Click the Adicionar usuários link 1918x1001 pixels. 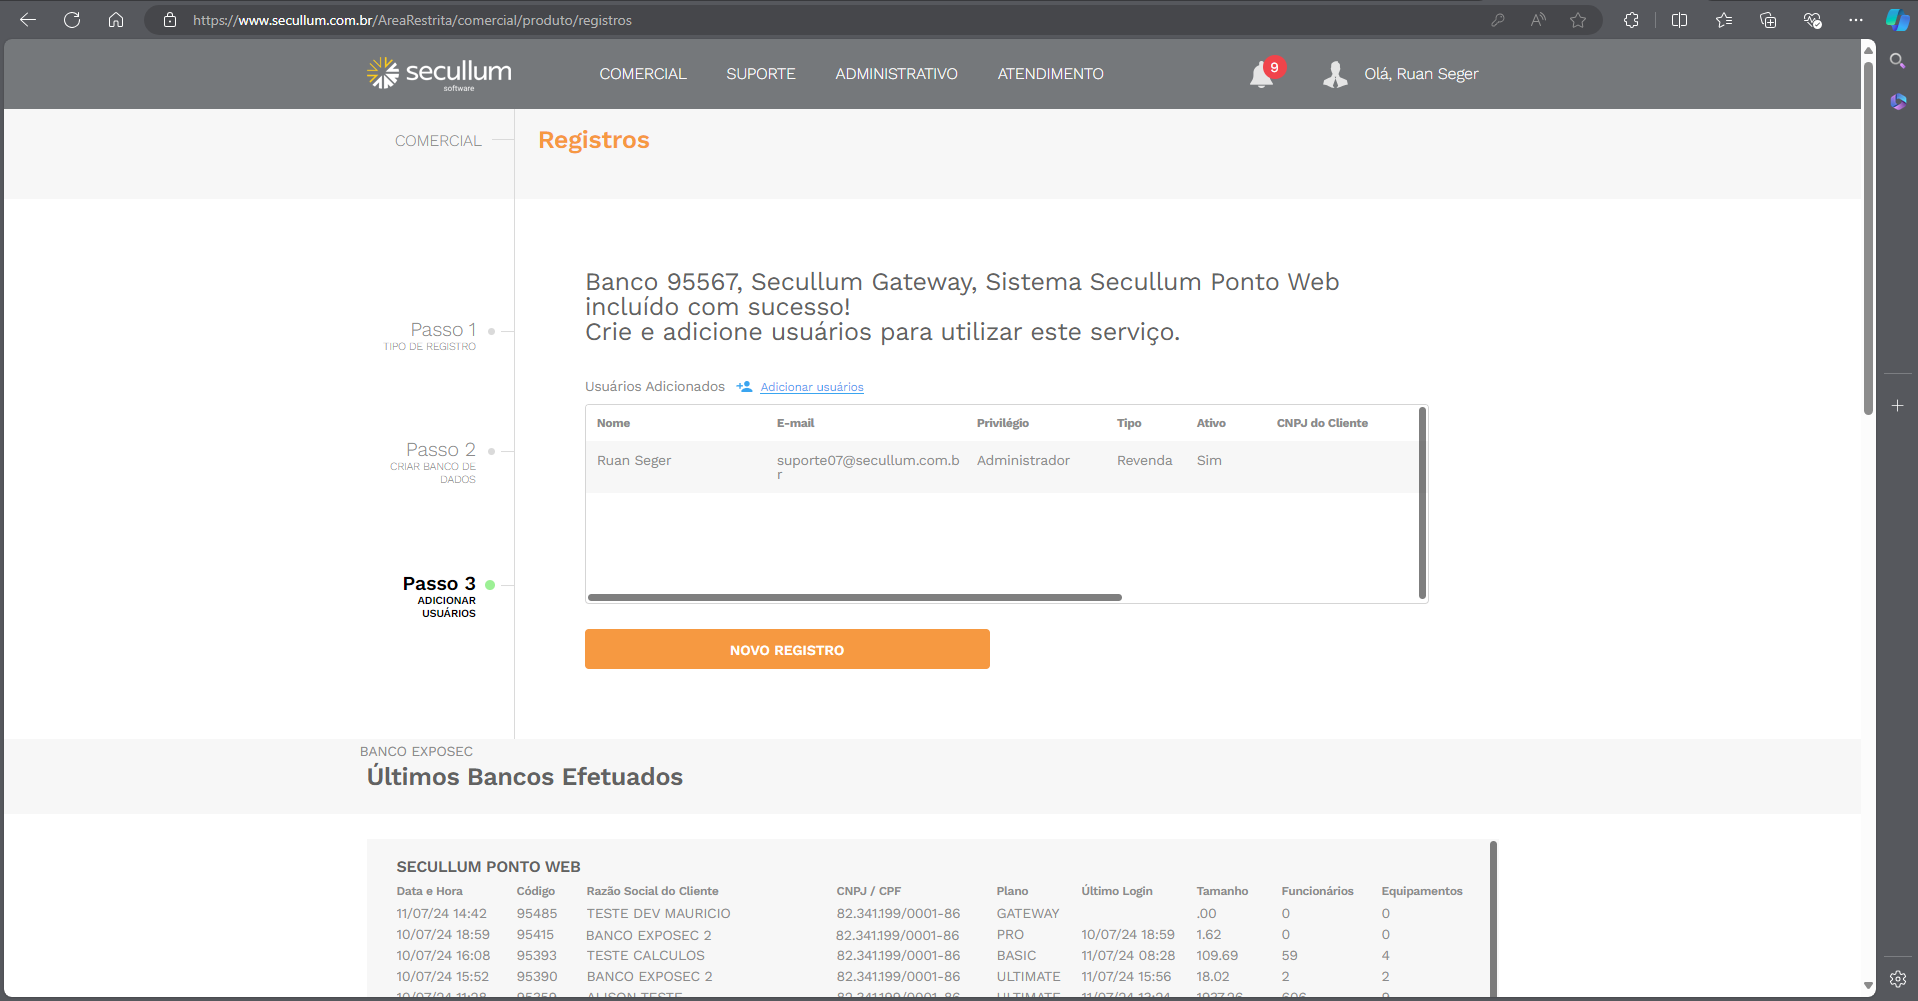pos(811,387)
